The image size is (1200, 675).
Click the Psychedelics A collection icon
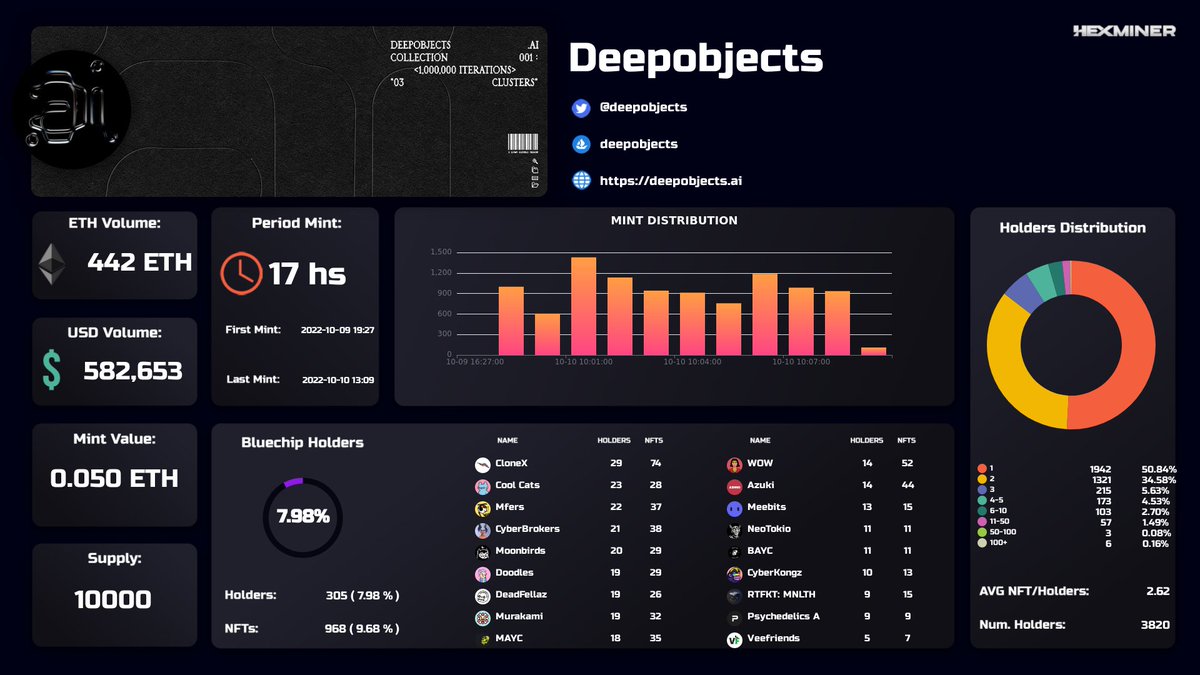pyautogui.click(x=735, y=618)
